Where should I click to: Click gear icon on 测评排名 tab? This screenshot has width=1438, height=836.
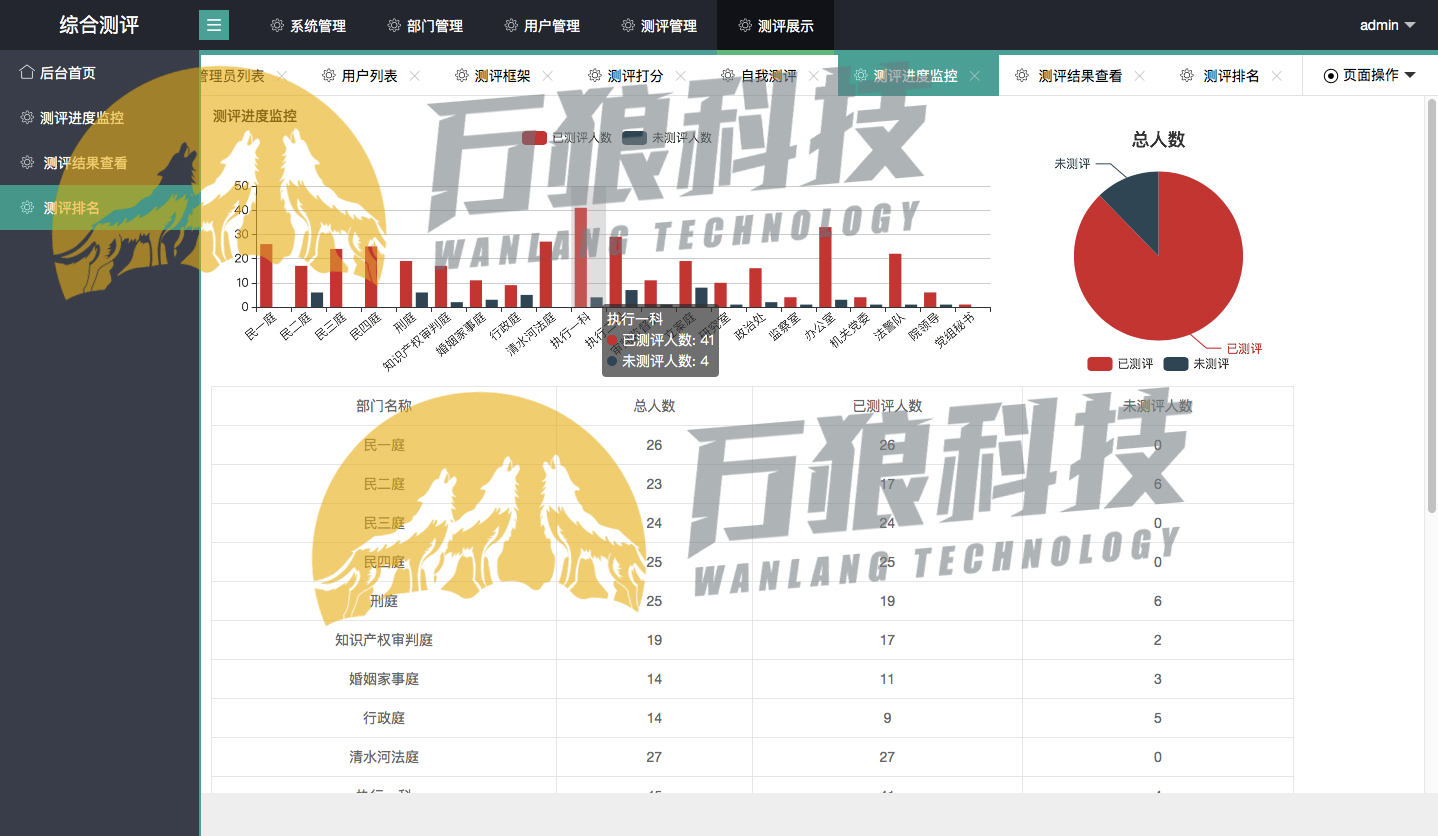coord(1187,75)
